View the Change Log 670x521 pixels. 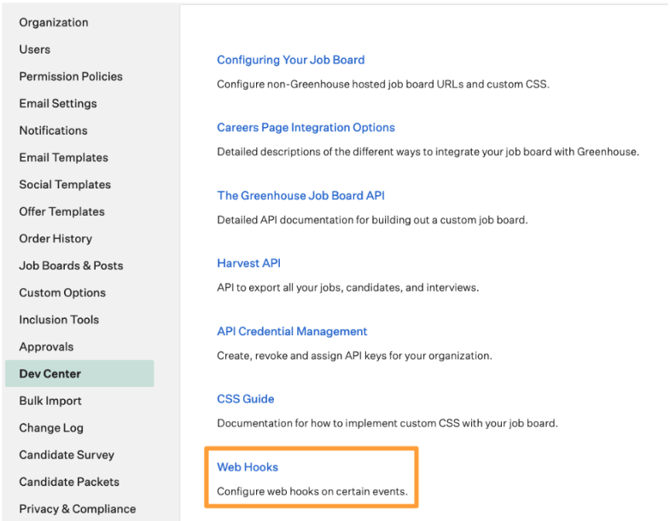click(51, 428)
